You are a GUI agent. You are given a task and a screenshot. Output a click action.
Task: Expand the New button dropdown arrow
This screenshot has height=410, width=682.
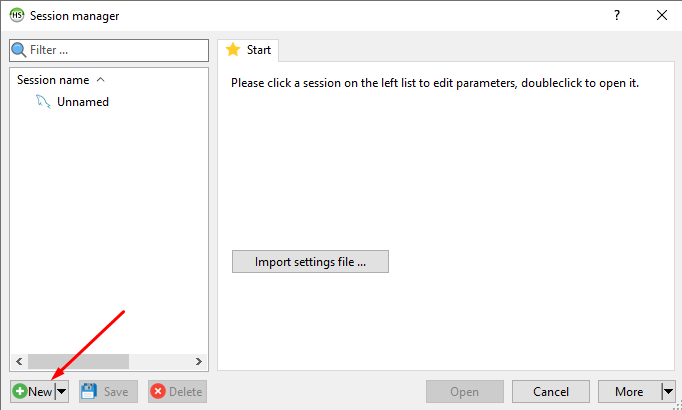[62, 392]
